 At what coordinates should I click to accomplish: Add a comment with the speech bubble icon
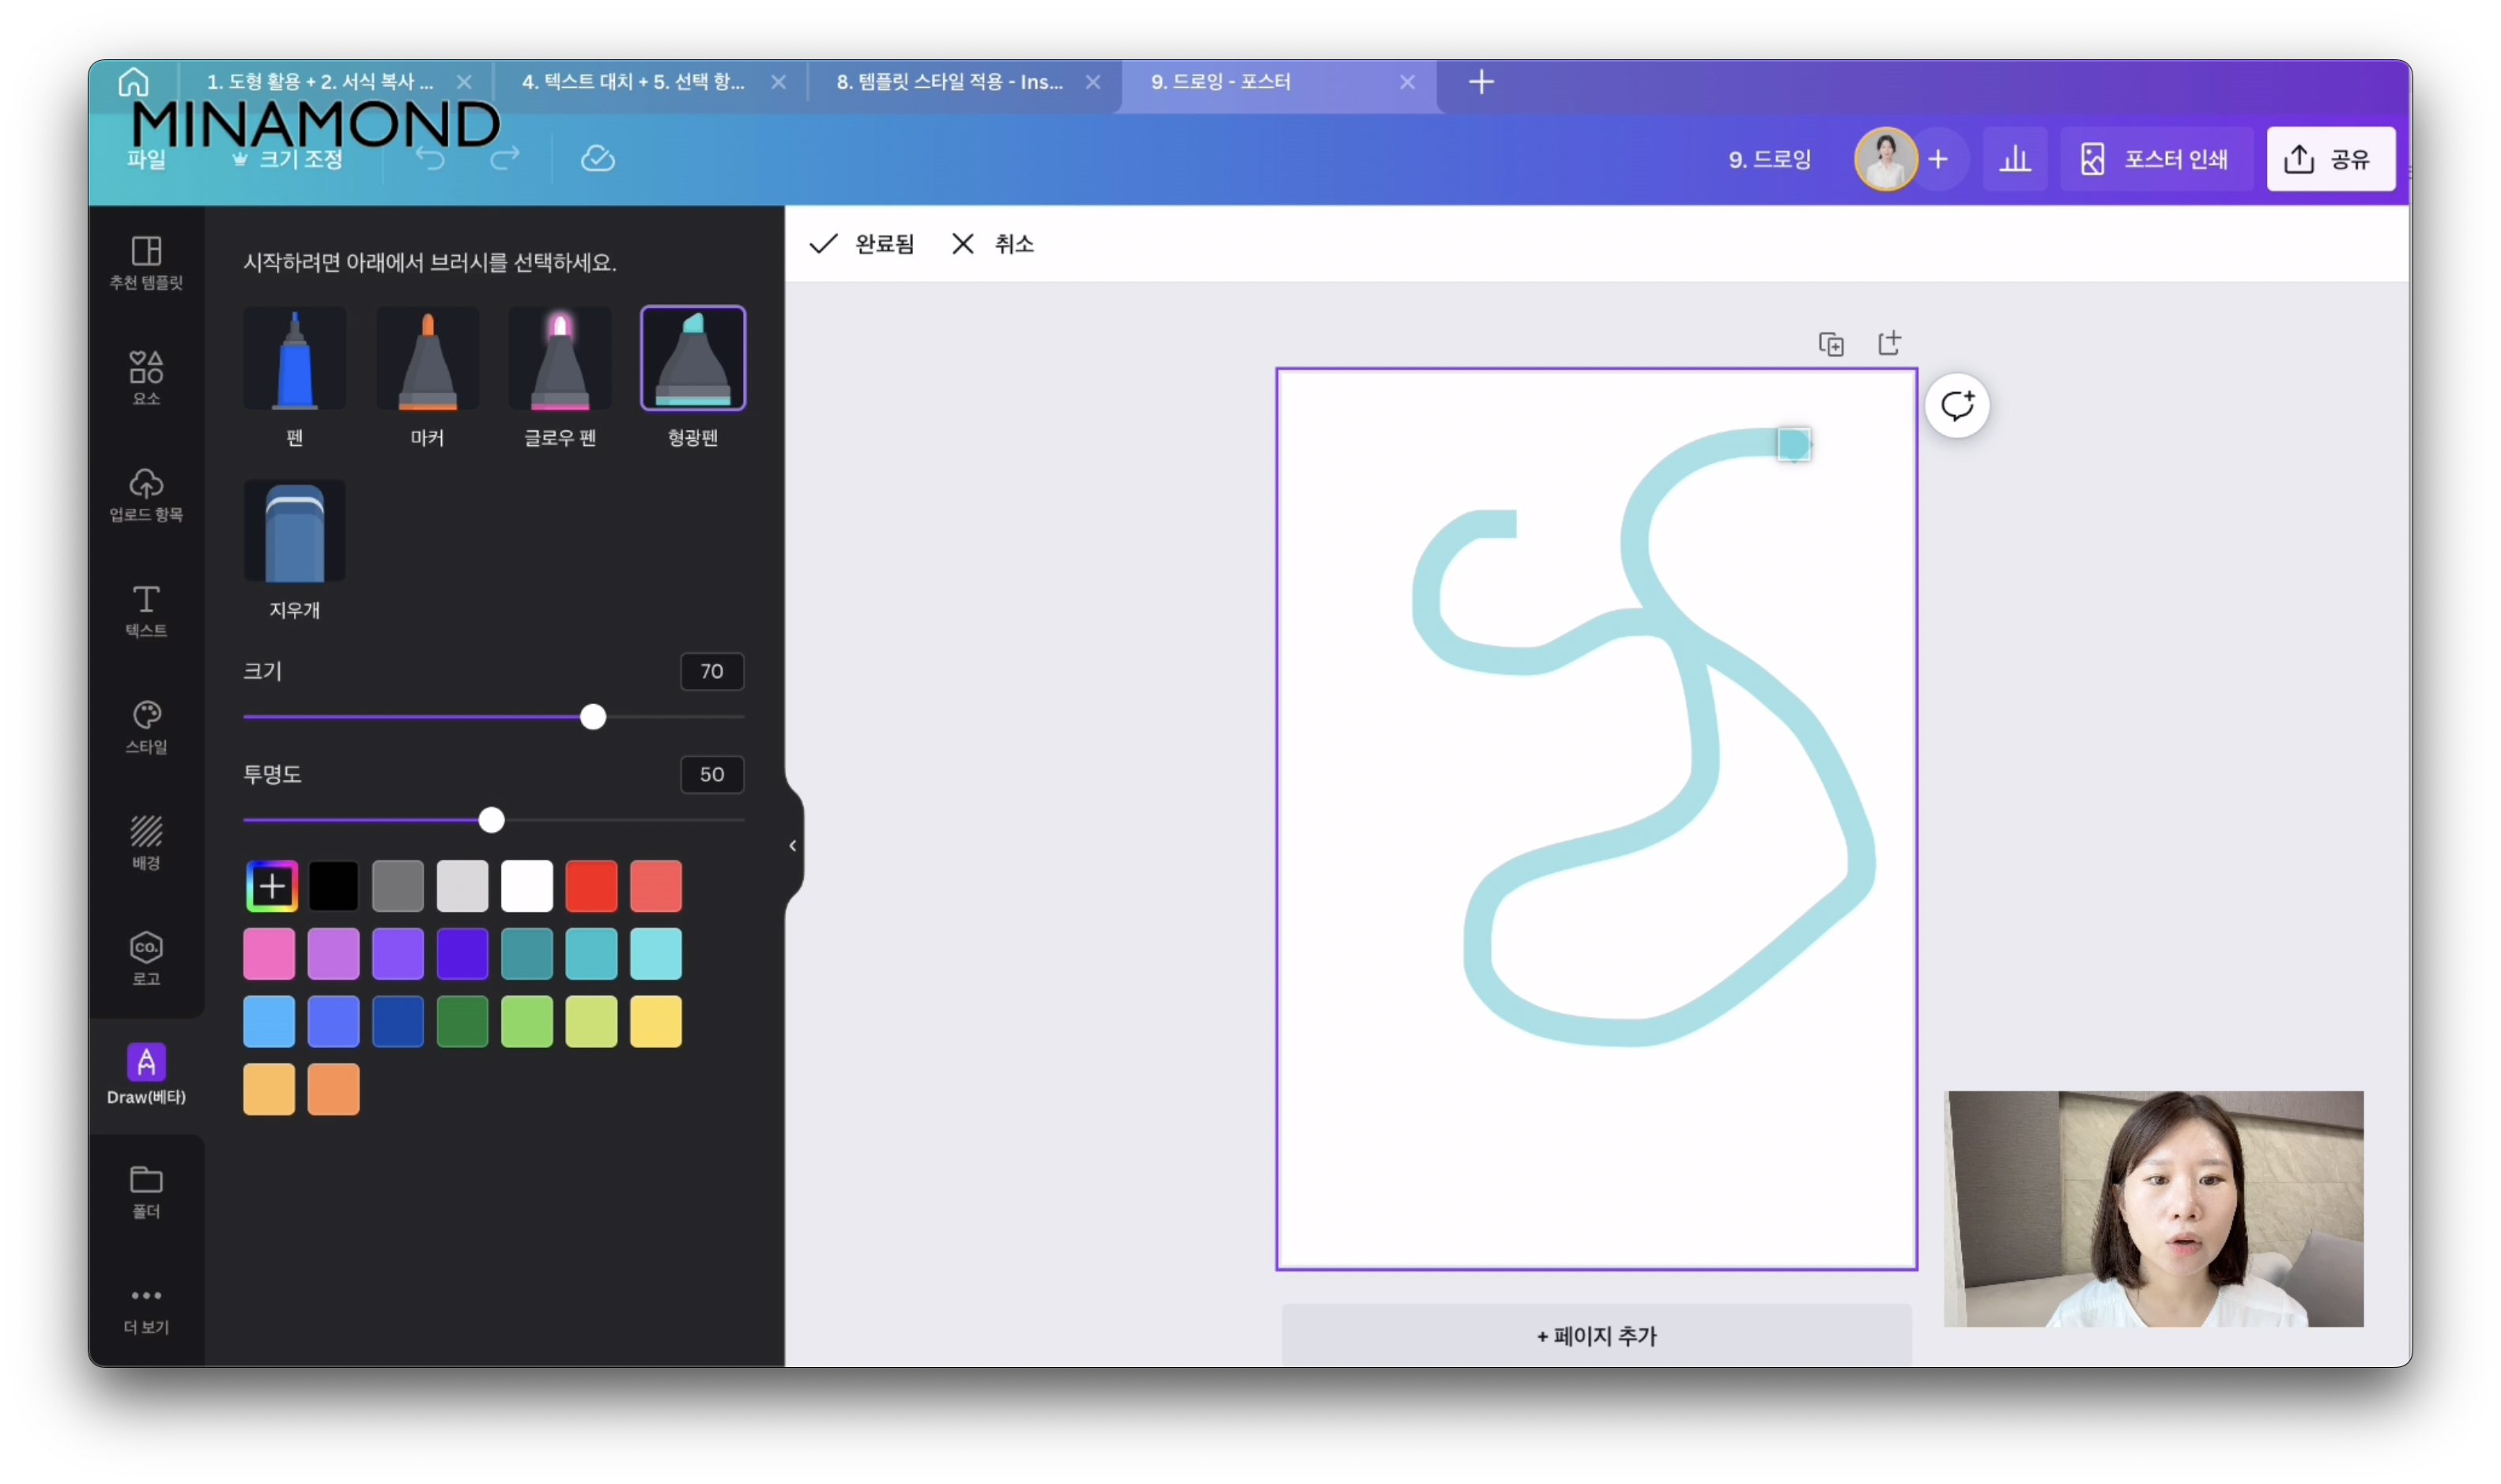point(1956,406)
